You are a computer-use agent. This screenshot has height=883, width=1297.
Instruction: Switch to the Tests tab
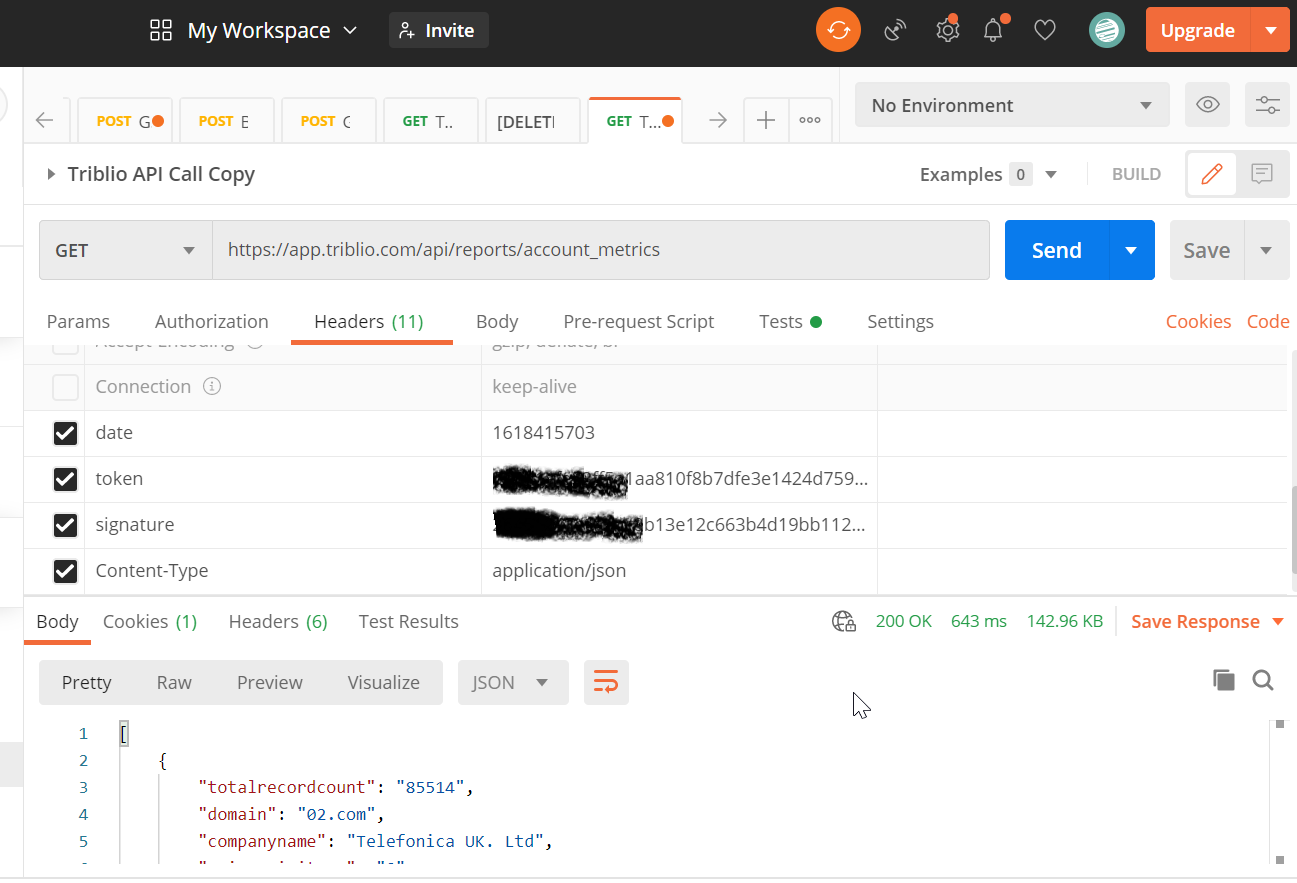tap(780, 321)
